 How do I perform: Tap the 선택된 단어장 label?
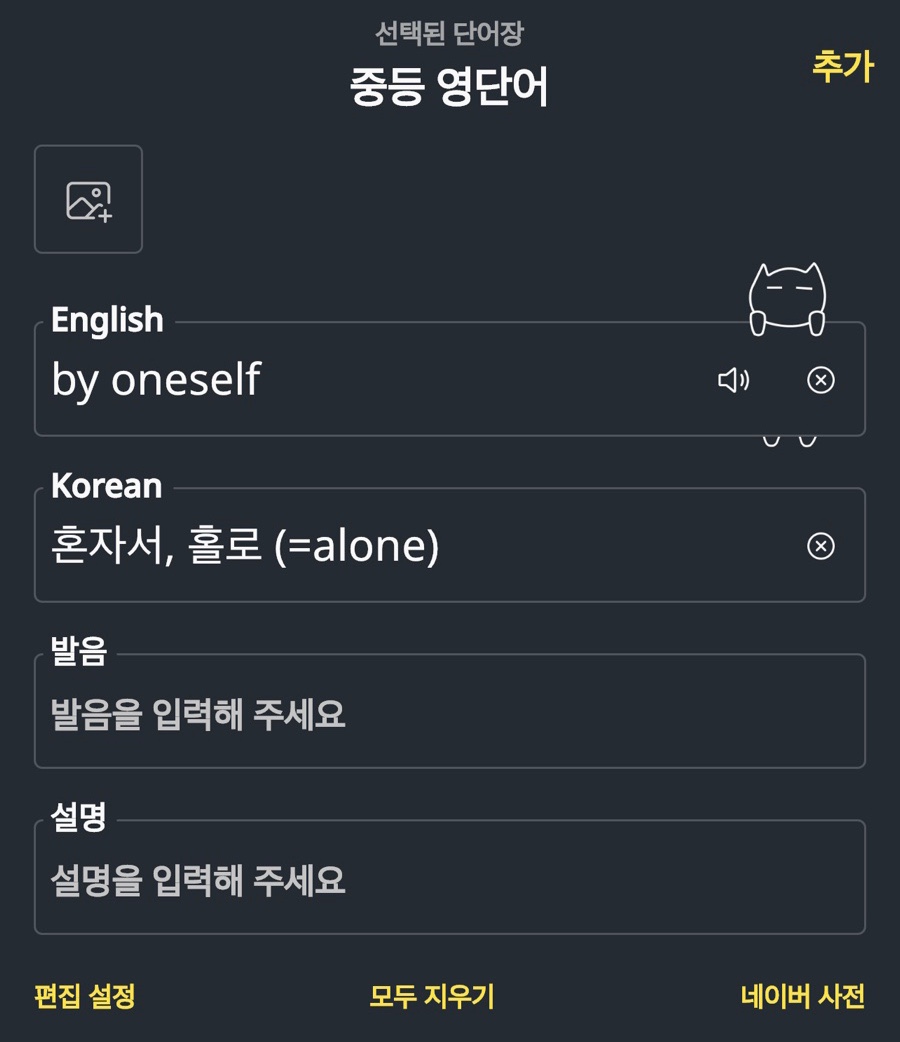[x=450, y=33]
